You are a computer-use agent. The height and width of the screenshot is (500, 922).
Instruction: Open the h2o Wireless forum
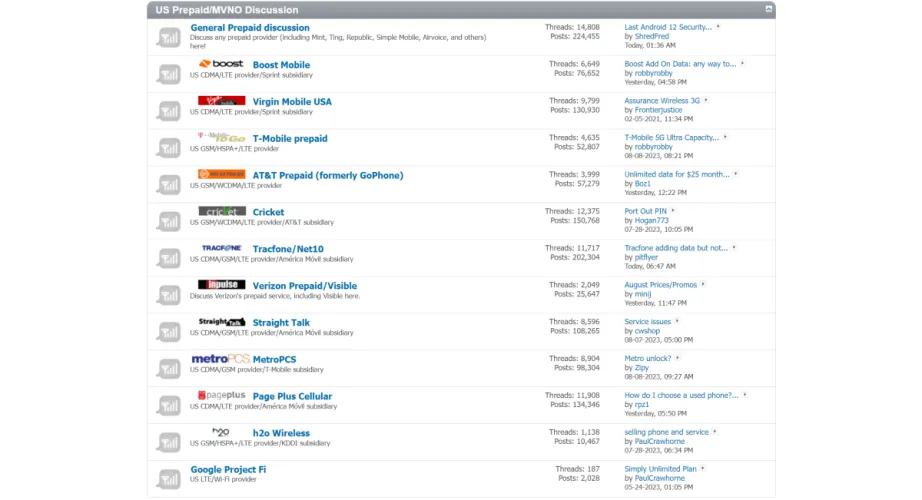tap(281, 433)
